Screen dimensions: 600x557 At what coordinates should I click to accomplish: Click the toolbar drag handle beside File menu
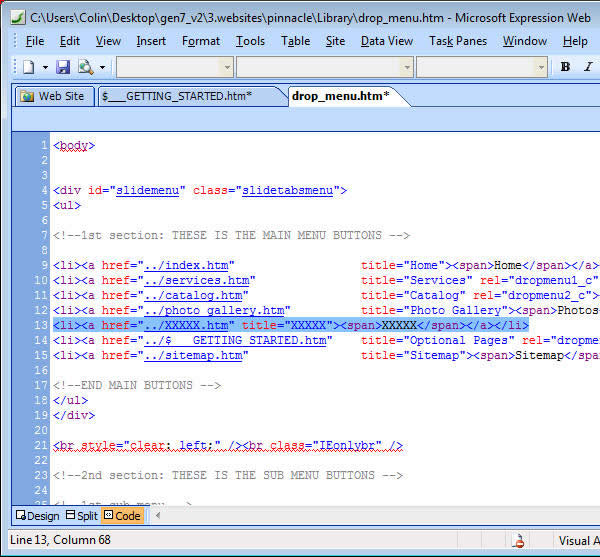(x=15, y=41)
